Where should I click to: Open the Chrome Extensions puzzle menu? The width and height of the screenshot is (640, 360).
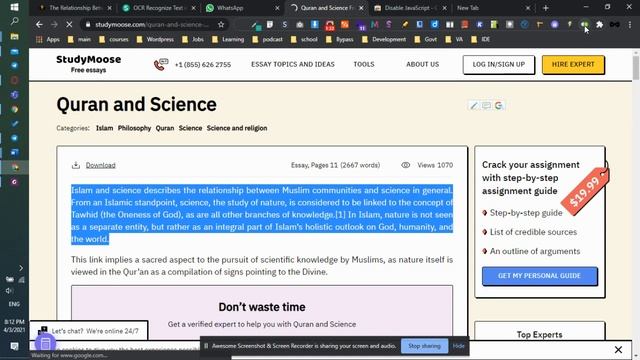click(x=600, y=24)
